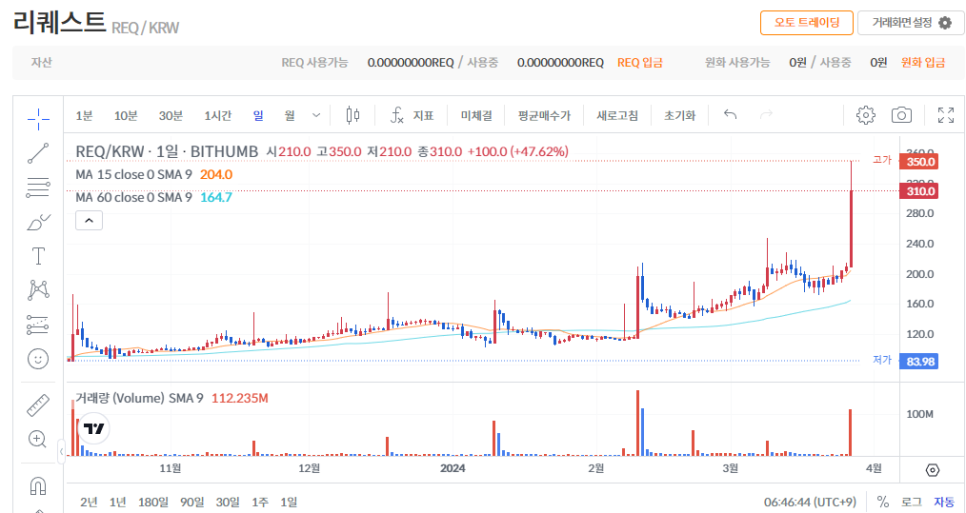This screenshot has width=966, height=513.
Task: Set chart range to 90일
Action: (192, 502)
